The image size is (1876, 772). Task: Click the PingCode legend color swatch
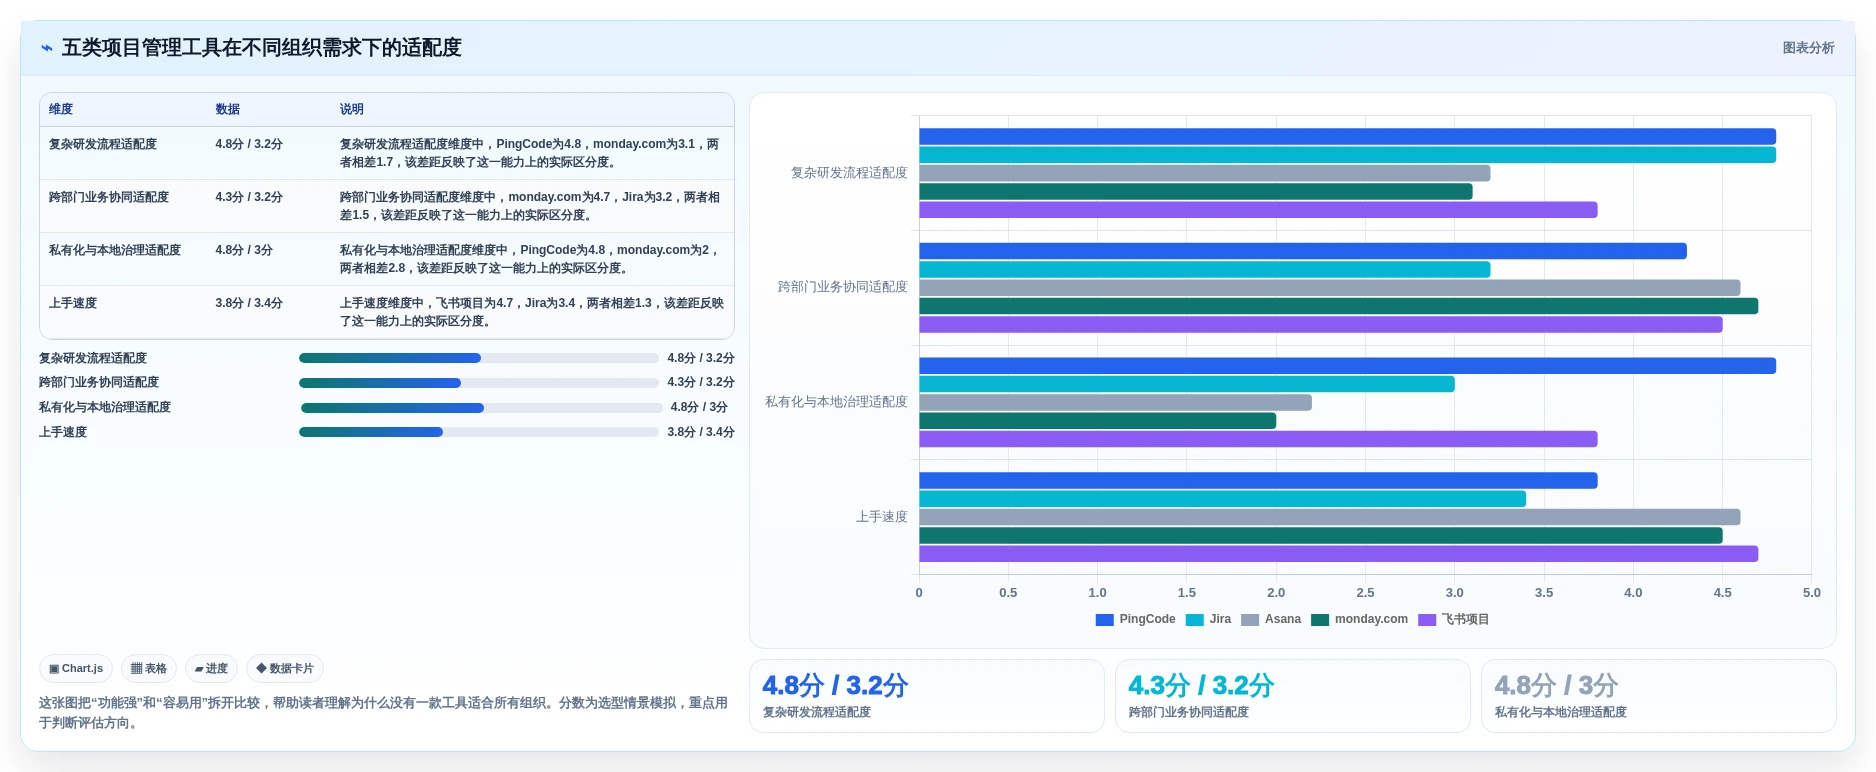click(x=1104, y=620)
